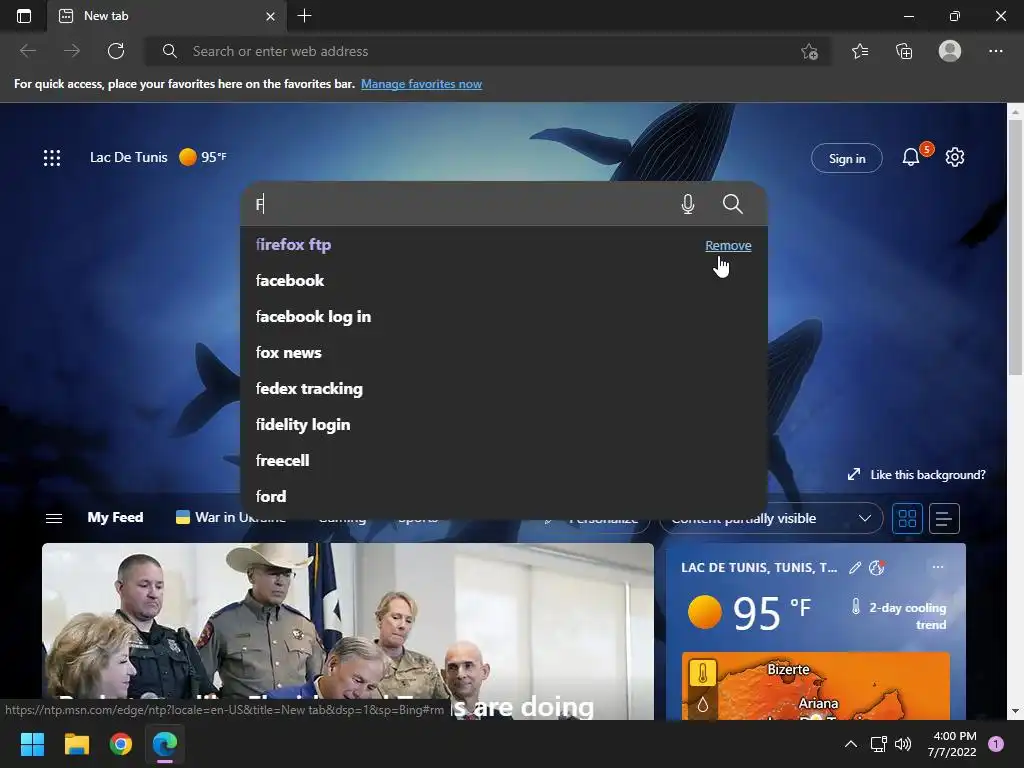
Task: Open the clock and calendar flyout
Action: [952, 744]
